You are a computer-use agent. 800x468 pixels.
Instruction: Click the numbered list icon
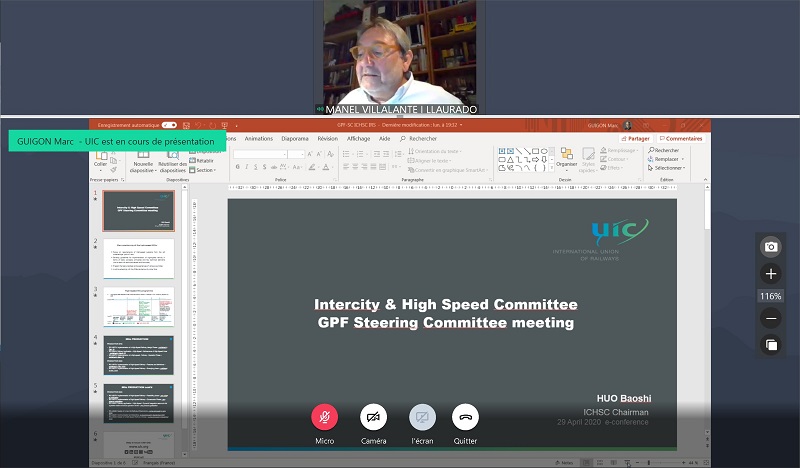click(x=361, y=154)
